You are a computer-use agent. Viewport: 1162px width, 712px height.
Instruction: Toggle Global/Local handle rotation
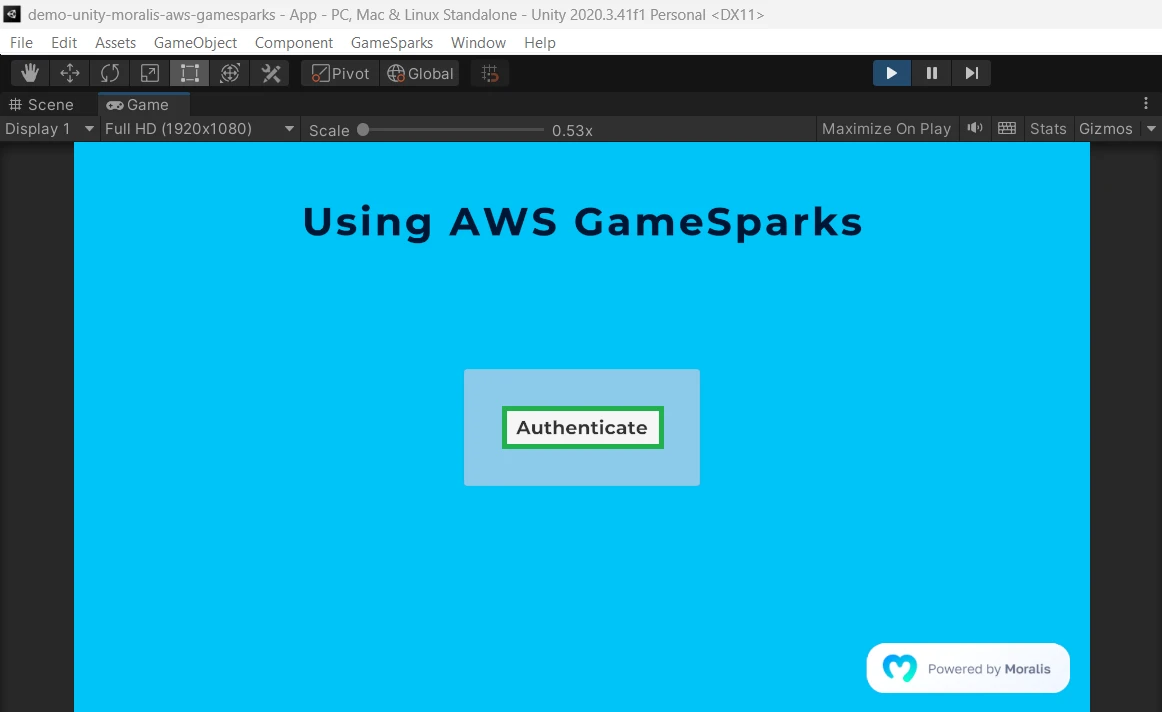[x=420, y=73]
